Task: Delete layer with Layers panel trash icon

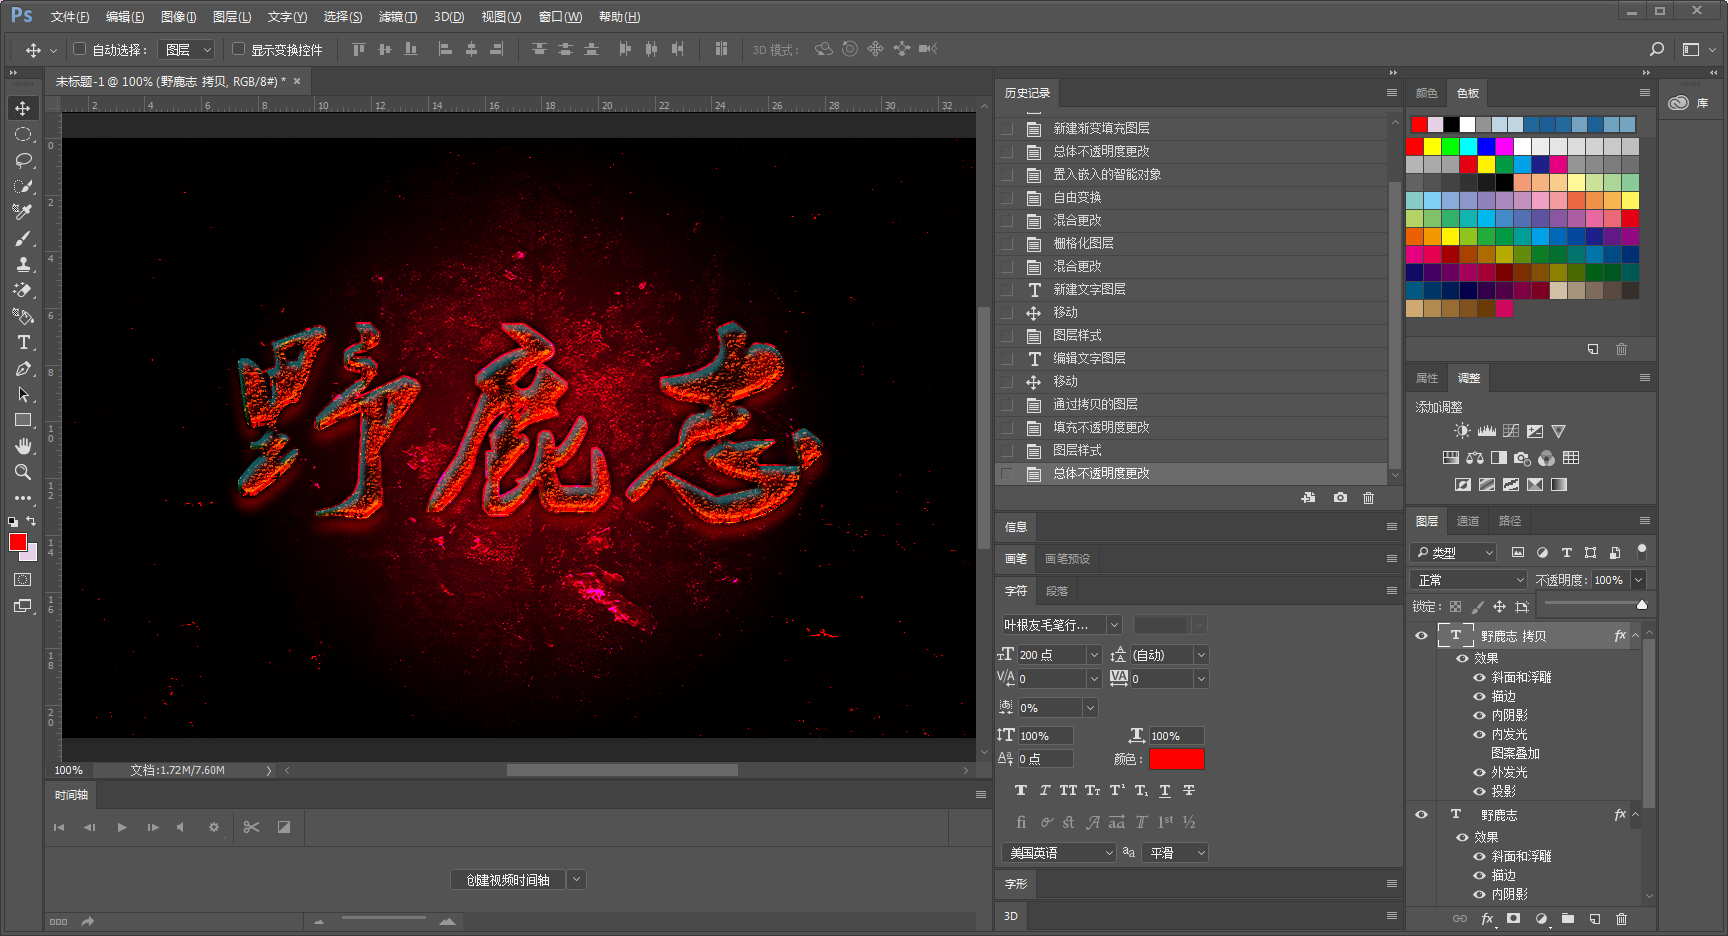Action: (x=1622, y=918)
